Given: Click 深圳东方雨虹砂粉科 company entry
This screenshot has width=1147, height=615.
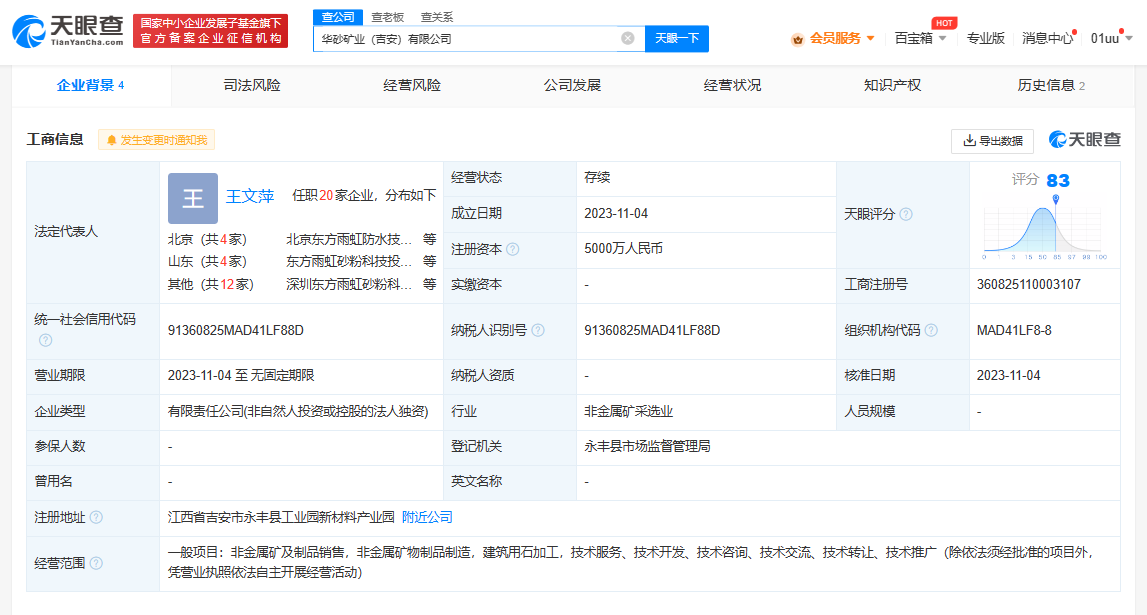Looking at the screenshot, I should [x=349, y=284].
